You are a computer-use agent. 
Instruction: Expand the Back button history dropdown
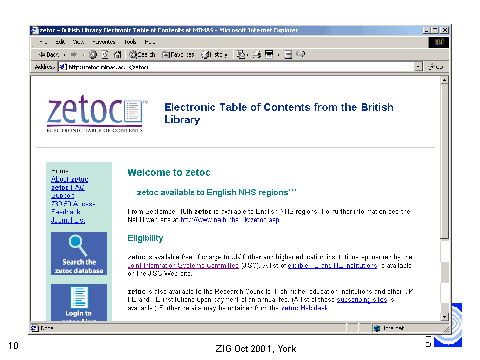[65, 54]
